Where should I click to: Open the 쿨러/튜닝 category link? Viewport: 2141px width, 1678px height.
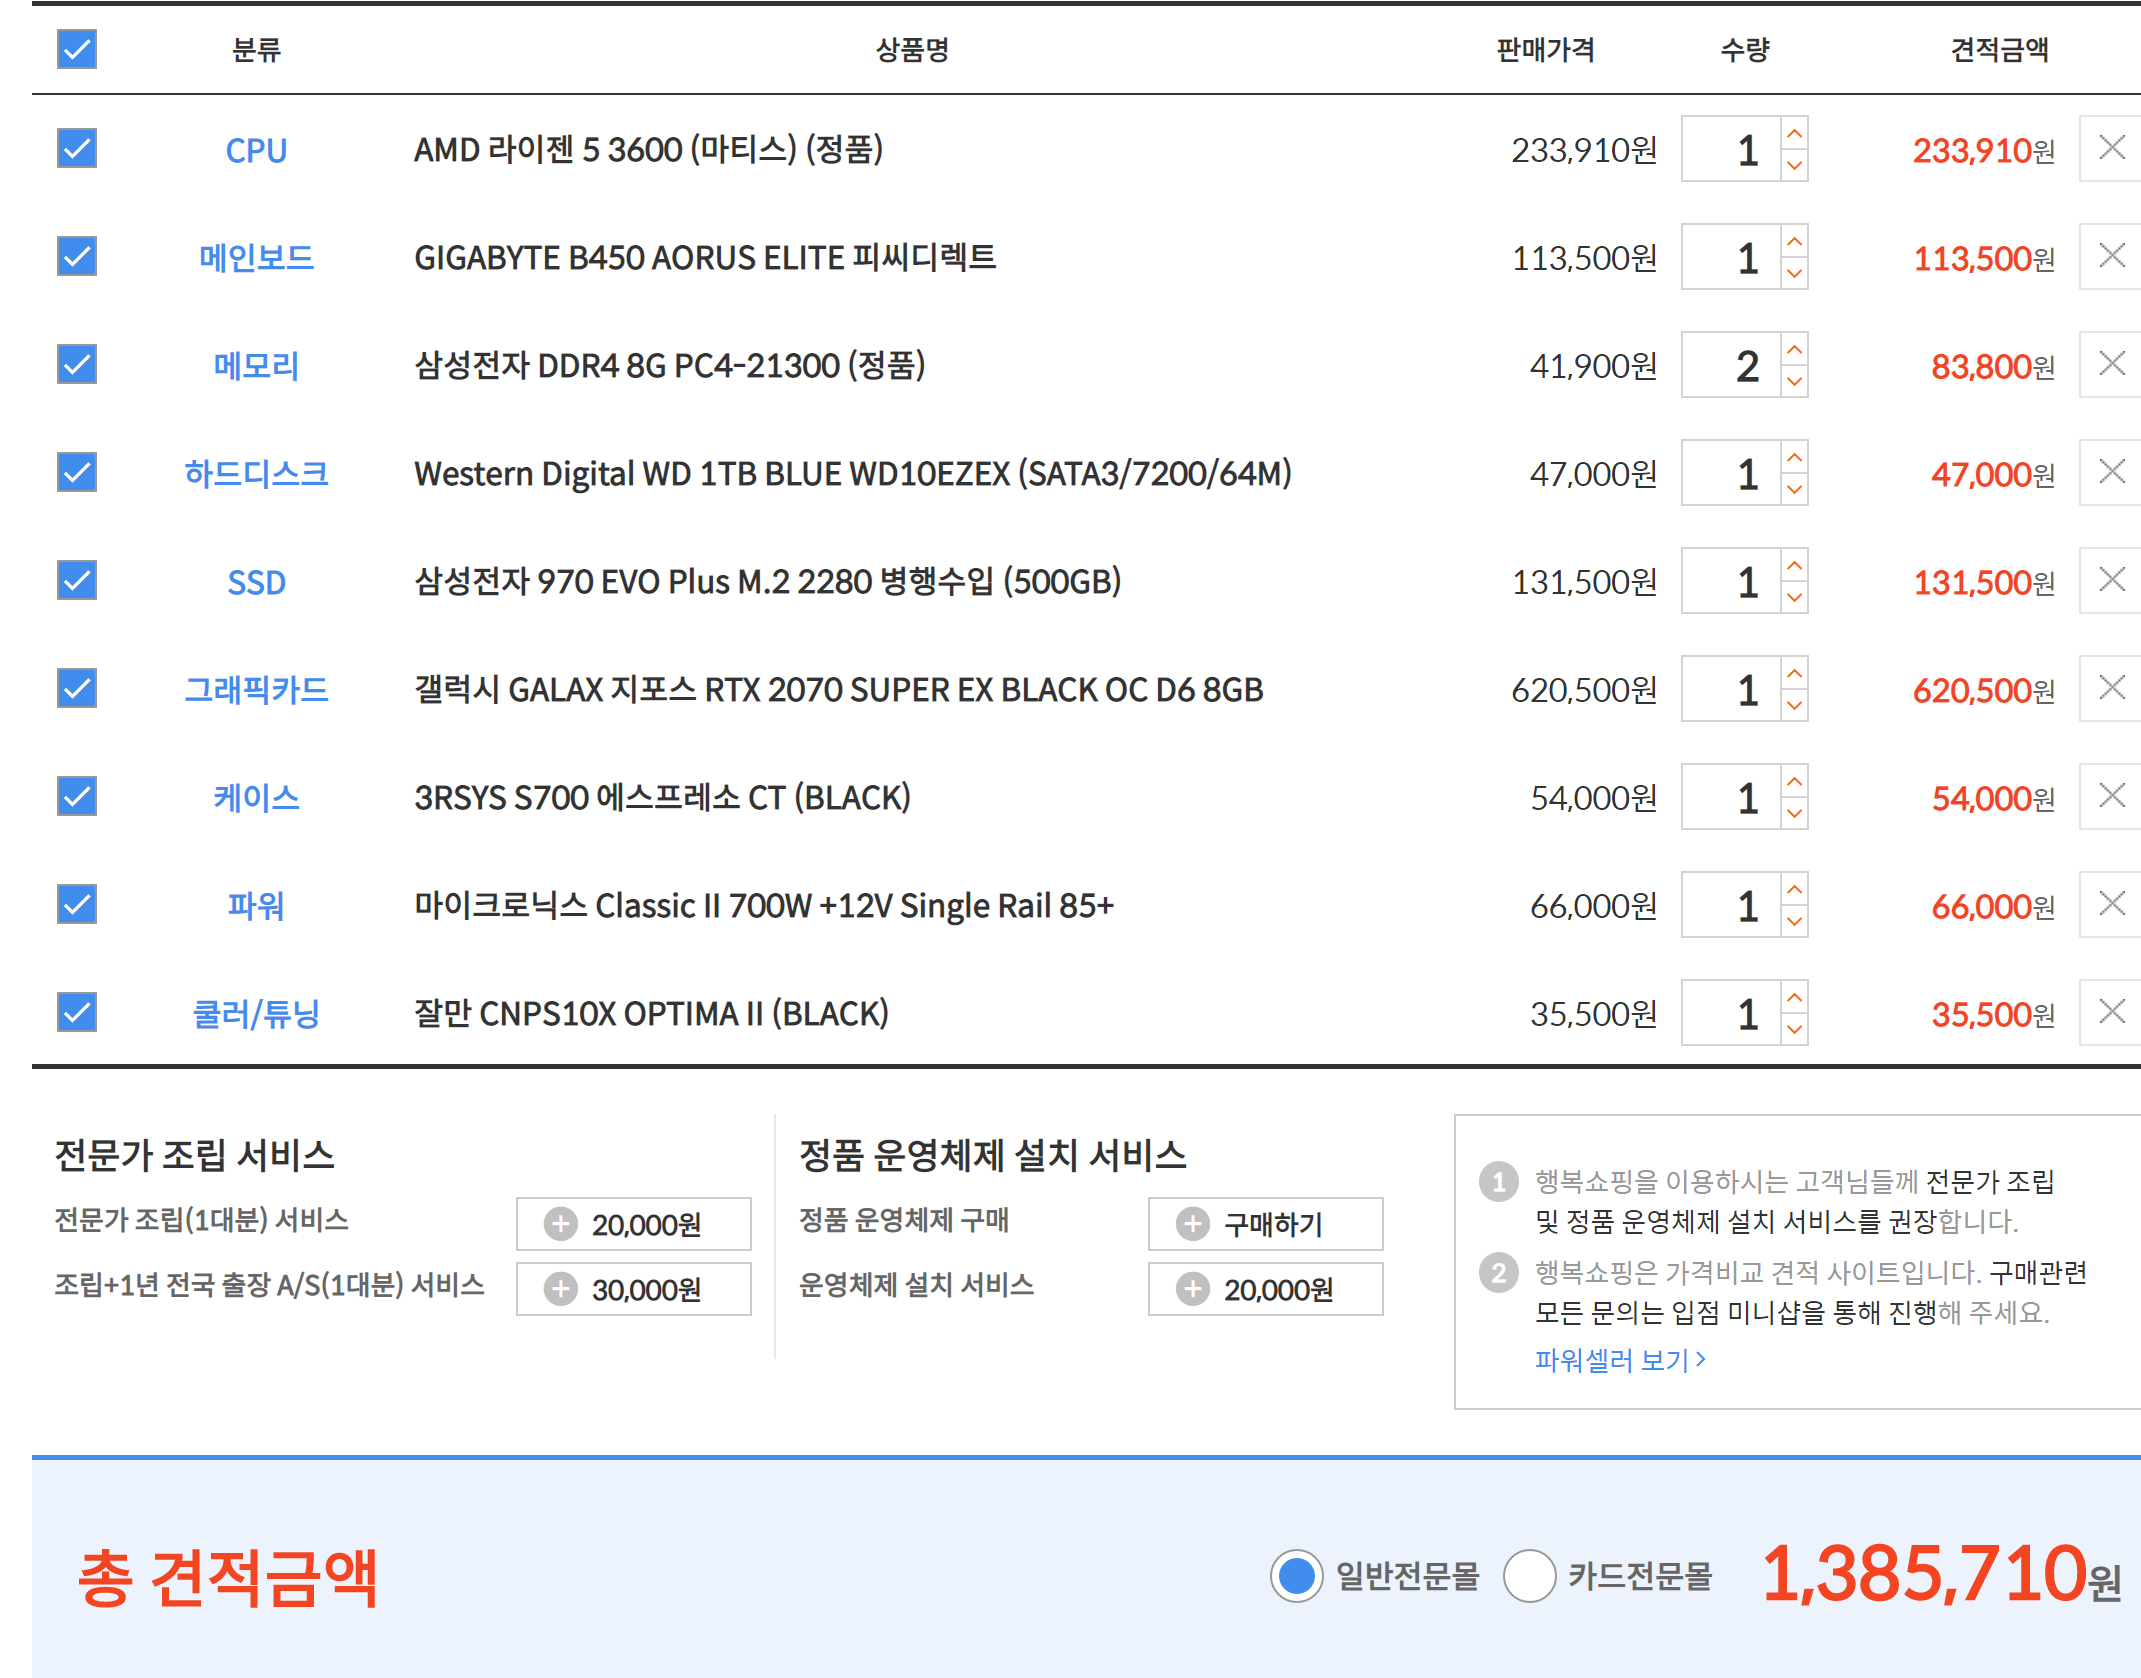pos(256,1014)
